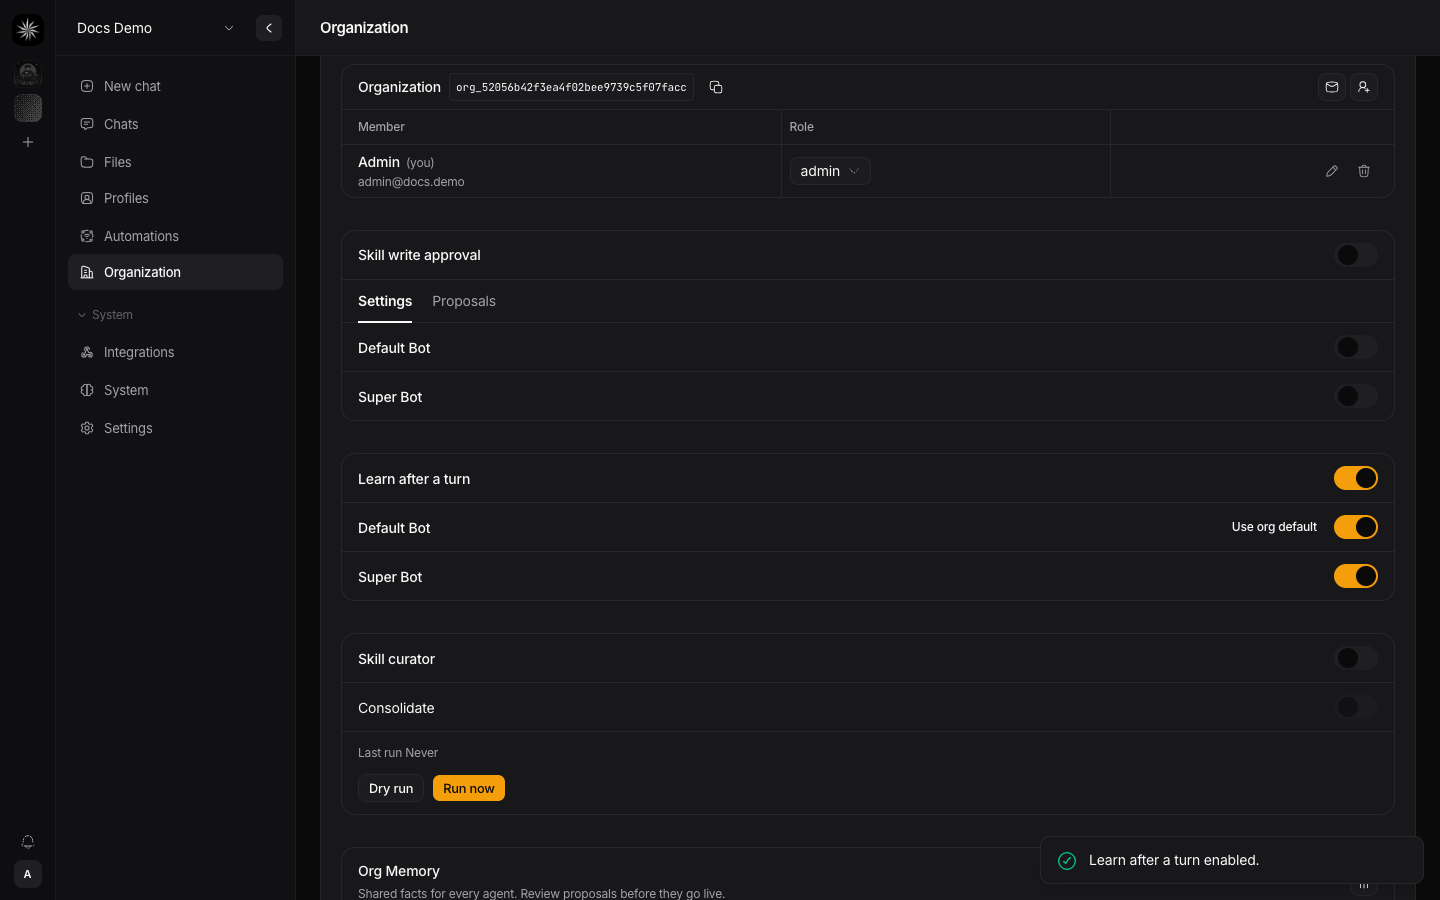Switch to the Settings tab
The image size is (1440, 900).
click(x=385, y=301)
